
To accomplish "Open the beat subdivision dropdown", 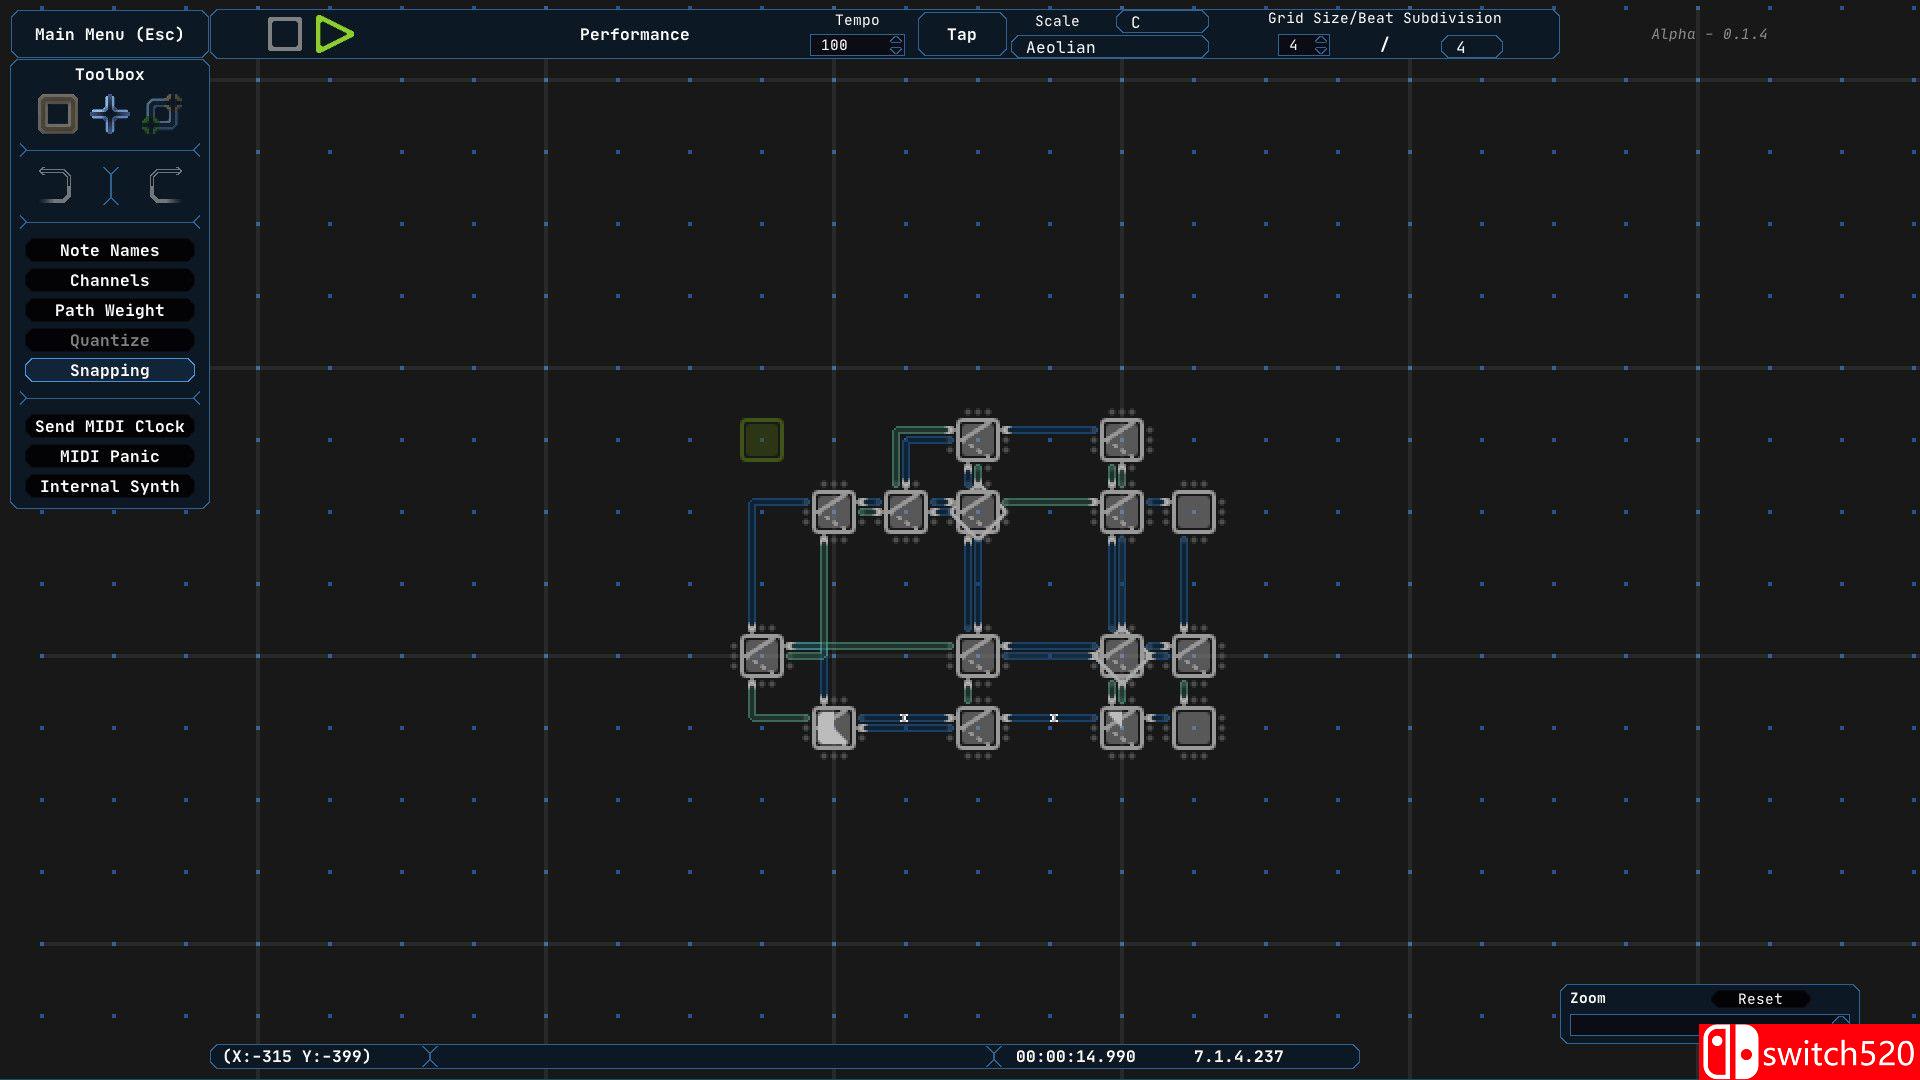I will [x=1471, y=47].
